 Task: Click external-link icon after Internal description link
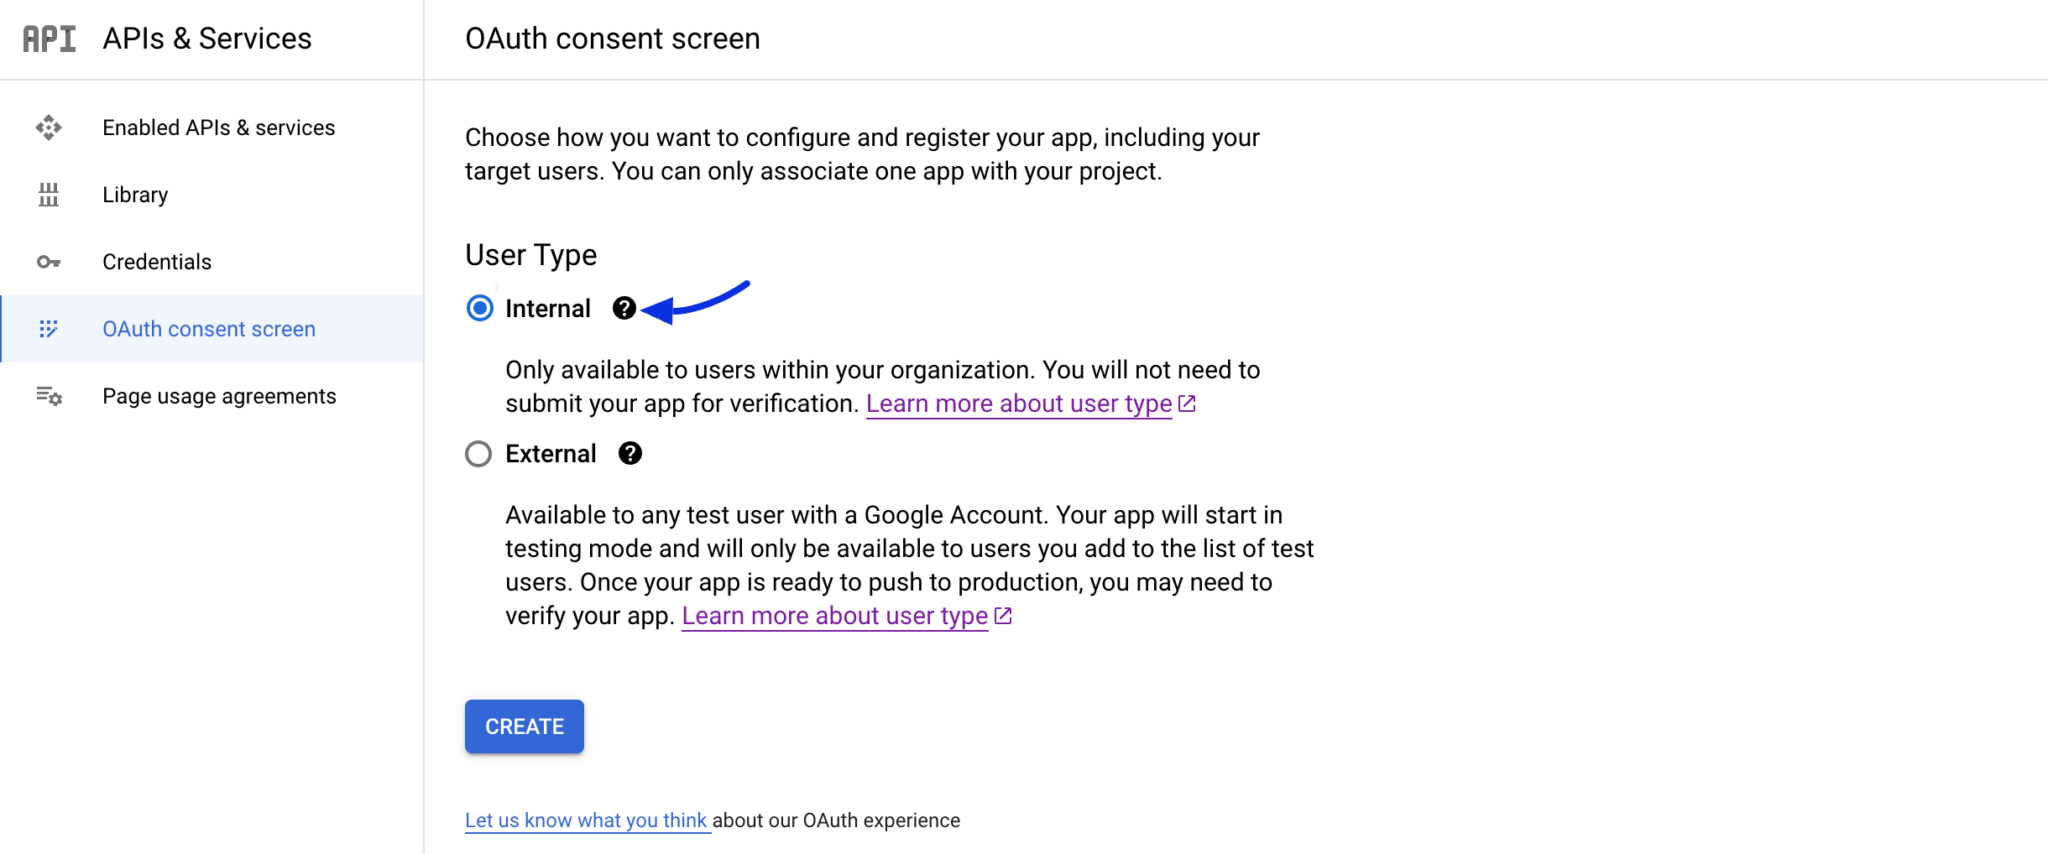click(x=1187, y=403)
